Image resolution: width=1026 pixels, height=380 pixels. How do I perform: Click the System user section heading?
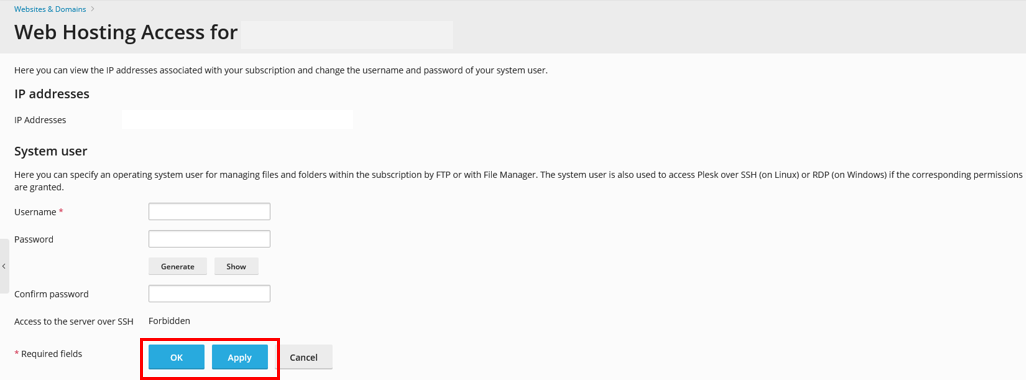[x=51, y=151]
